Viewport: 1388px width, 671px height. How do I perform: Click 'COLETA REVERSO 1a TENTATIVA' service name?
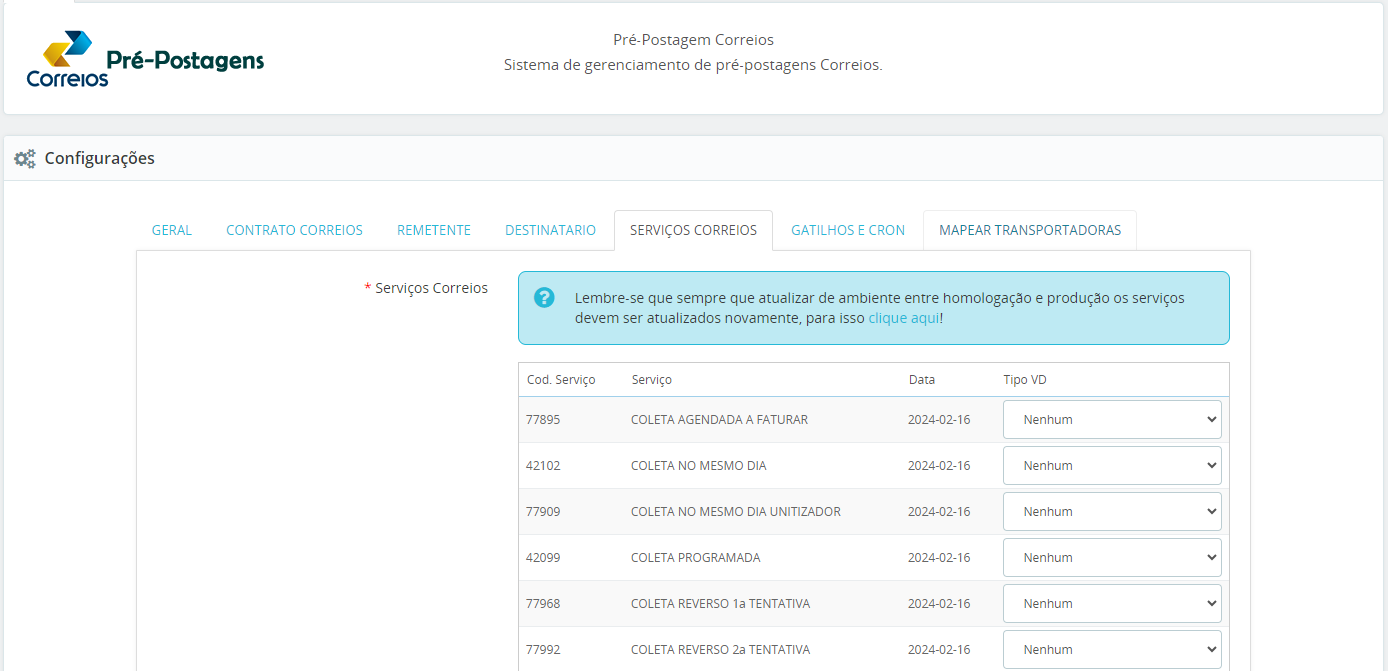720,604
